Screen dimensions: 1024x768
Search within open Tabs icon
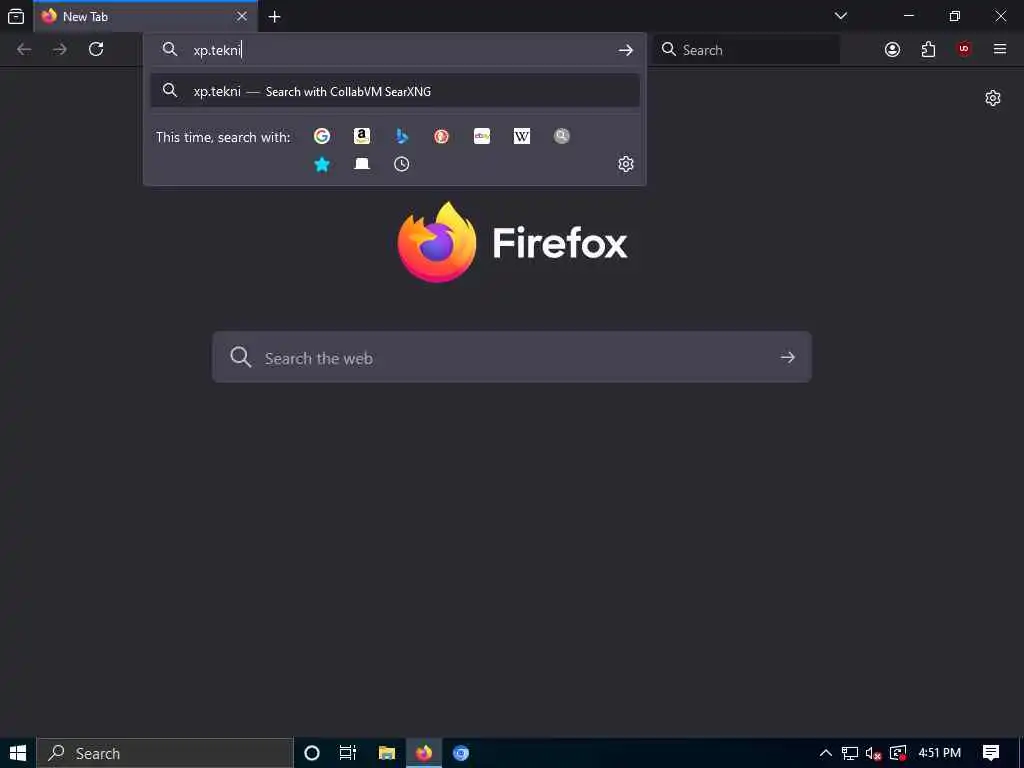pos(362,164)
